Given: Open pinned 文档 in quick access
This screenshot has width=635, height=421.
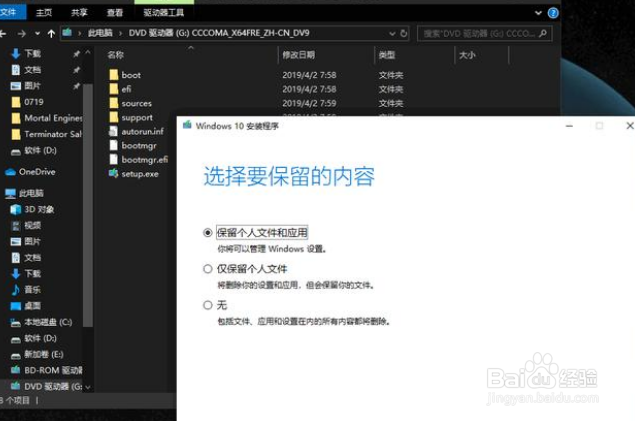Looking at the screenshot, I should 32,70.
